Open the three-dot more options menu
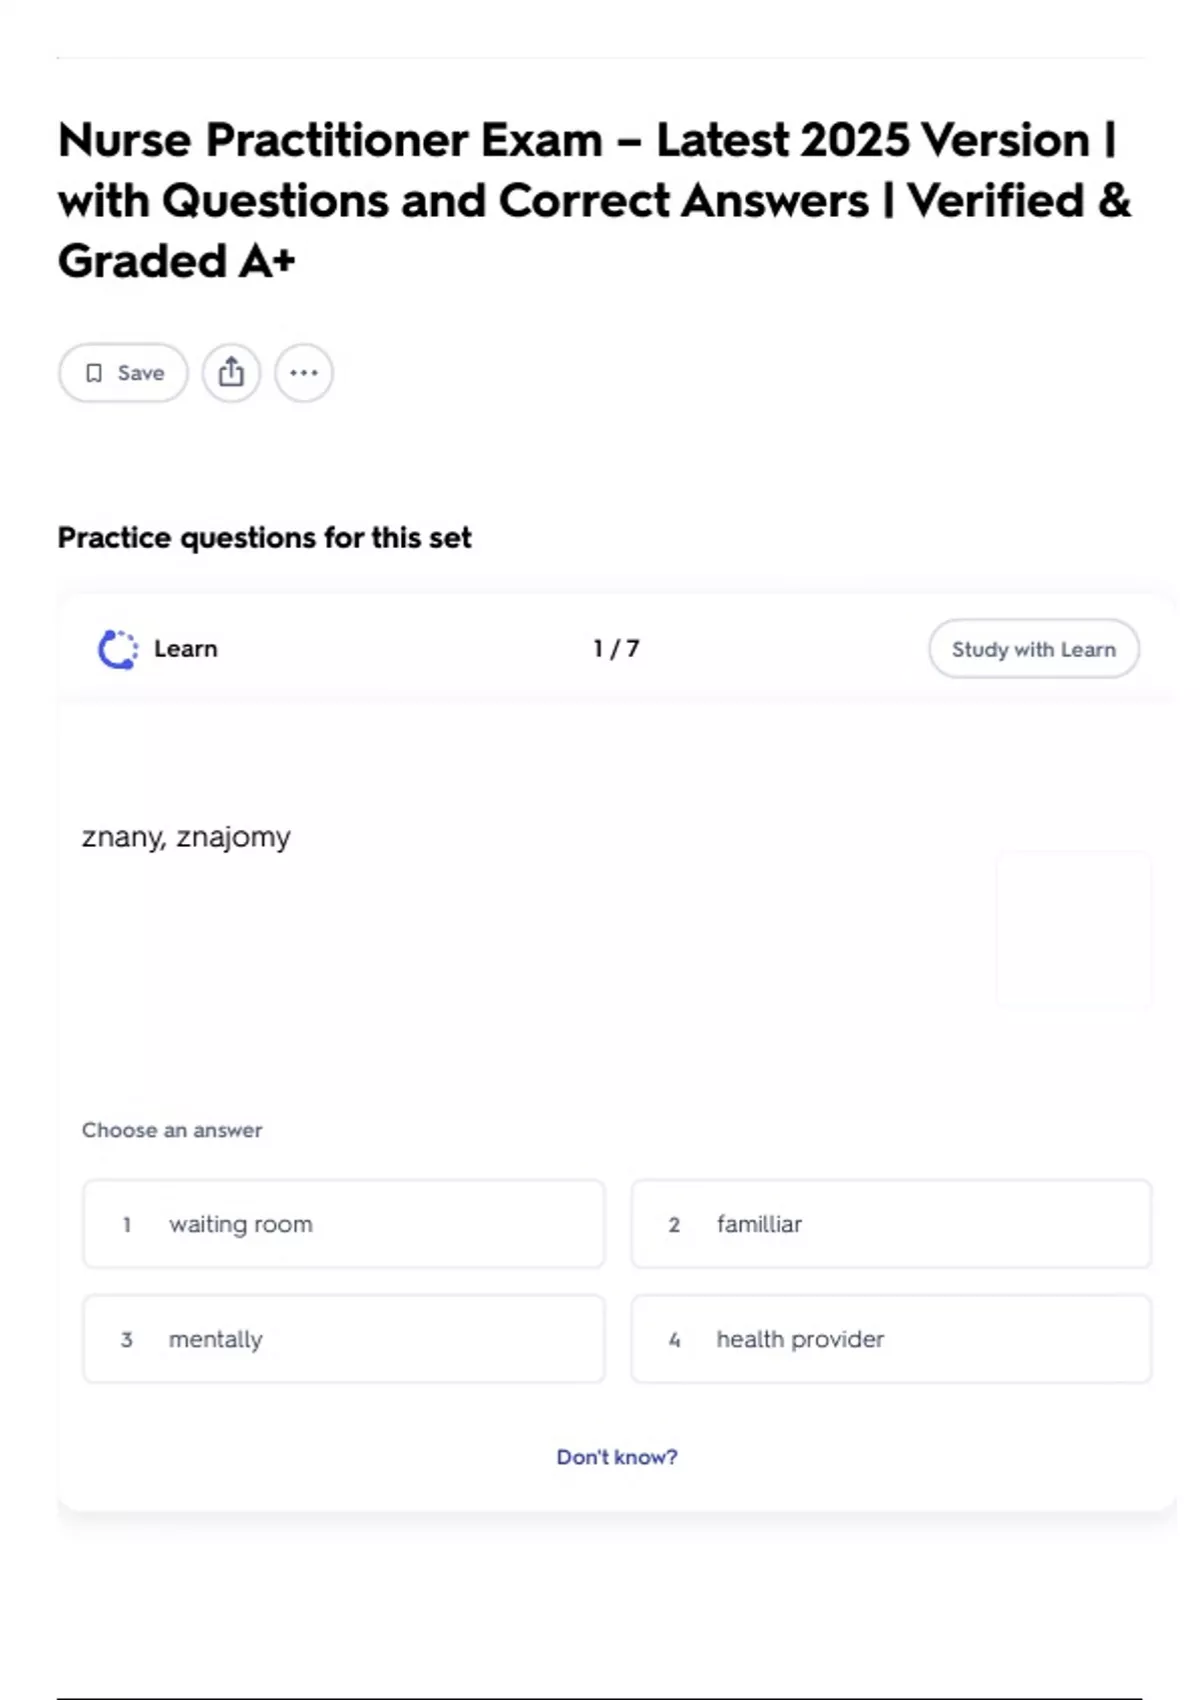 (304, 373)
